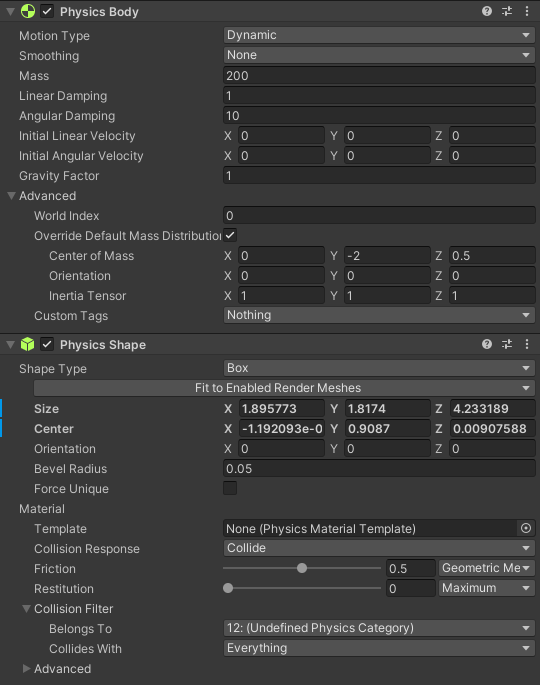Open Physics Body presets icon

[x=507, y=11]
